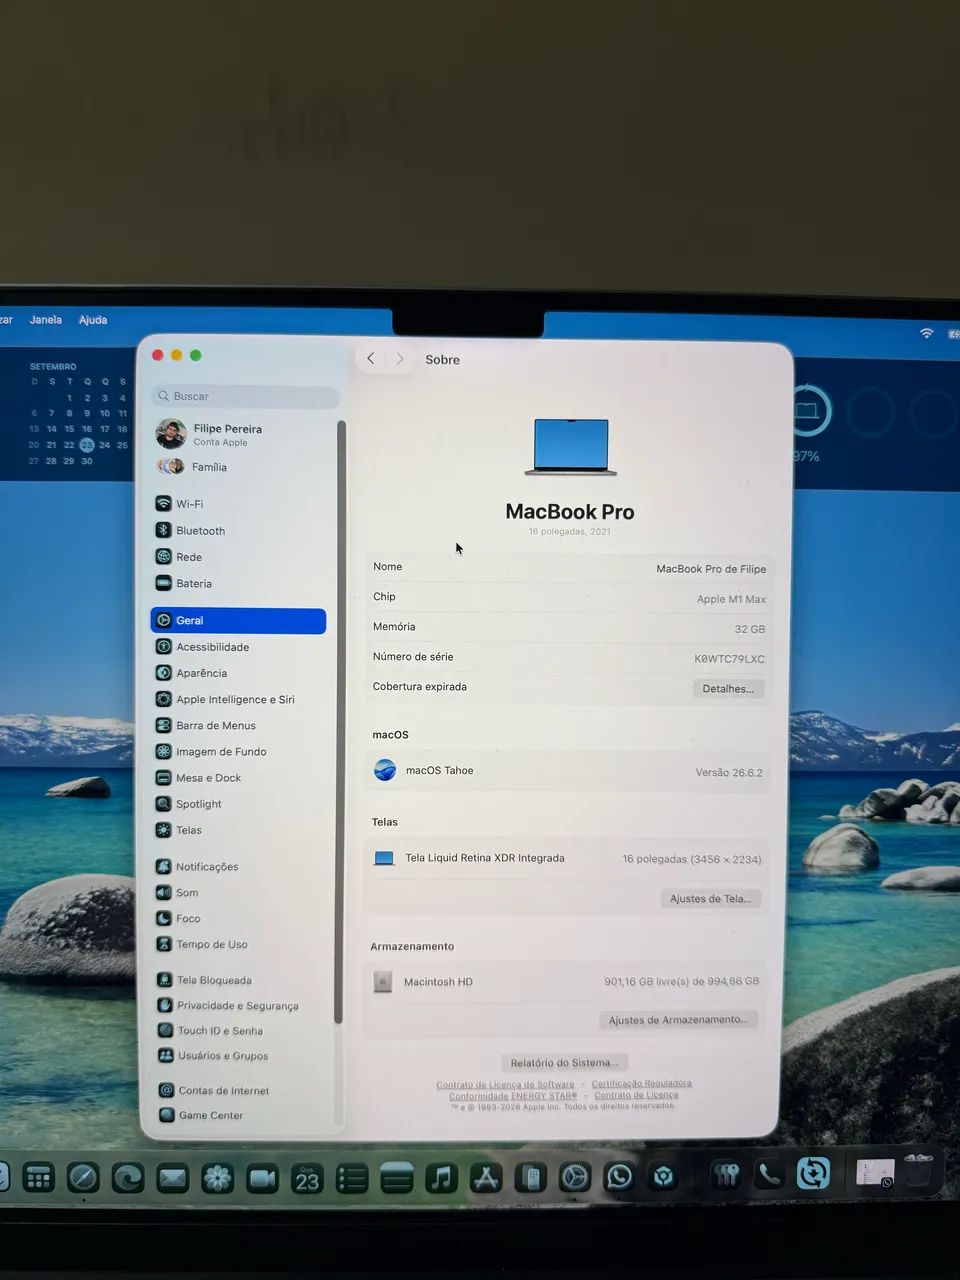This screenshot has height=1280, width=960.
Task: Open Conformidade ENERGY STAR link
Action: pos(513,1095)
